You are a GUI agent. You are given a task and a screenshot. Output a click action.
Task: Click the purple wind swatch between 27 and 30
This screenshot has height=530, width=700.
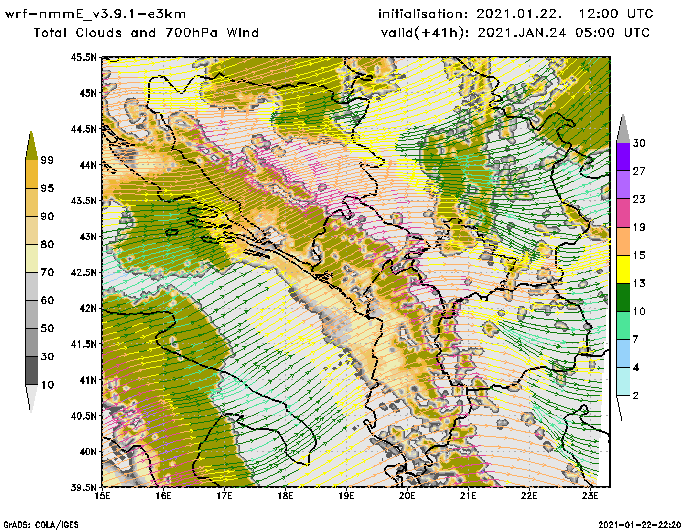(x=623, y=157)
